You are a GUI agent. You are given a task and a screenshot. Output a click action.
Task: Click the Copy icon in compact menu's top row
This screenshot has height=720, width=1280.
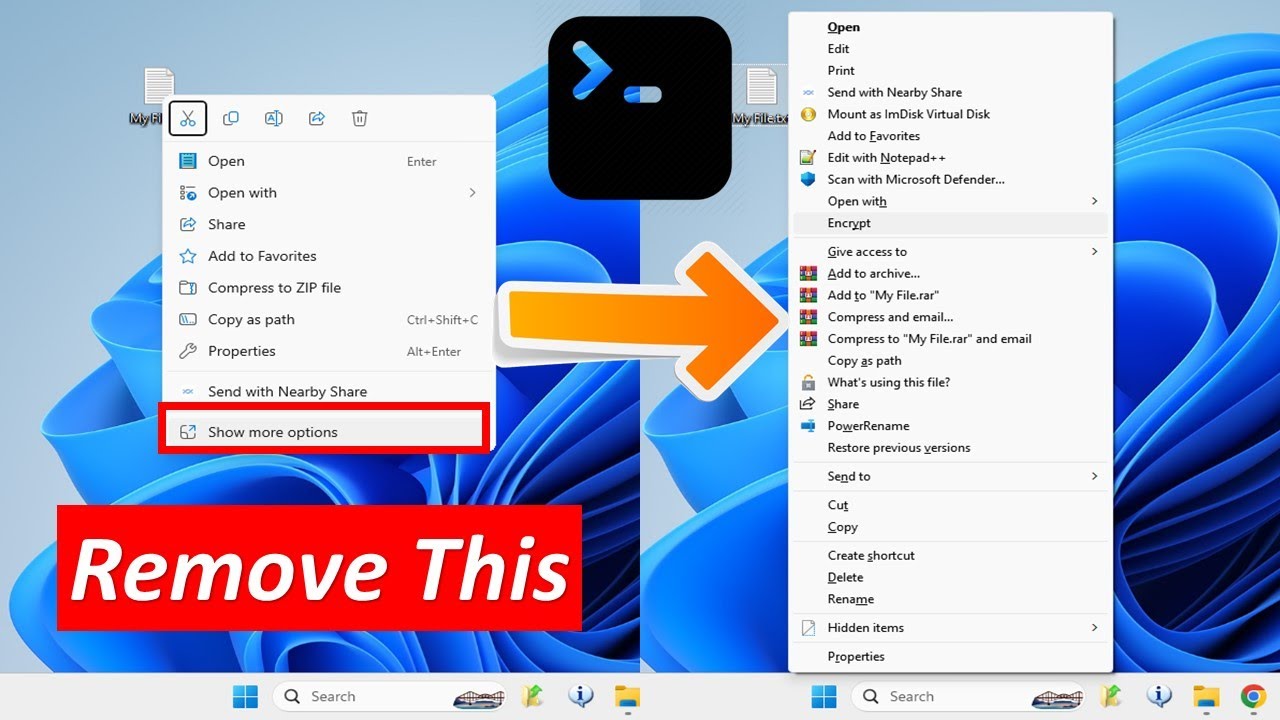(231, 119)
